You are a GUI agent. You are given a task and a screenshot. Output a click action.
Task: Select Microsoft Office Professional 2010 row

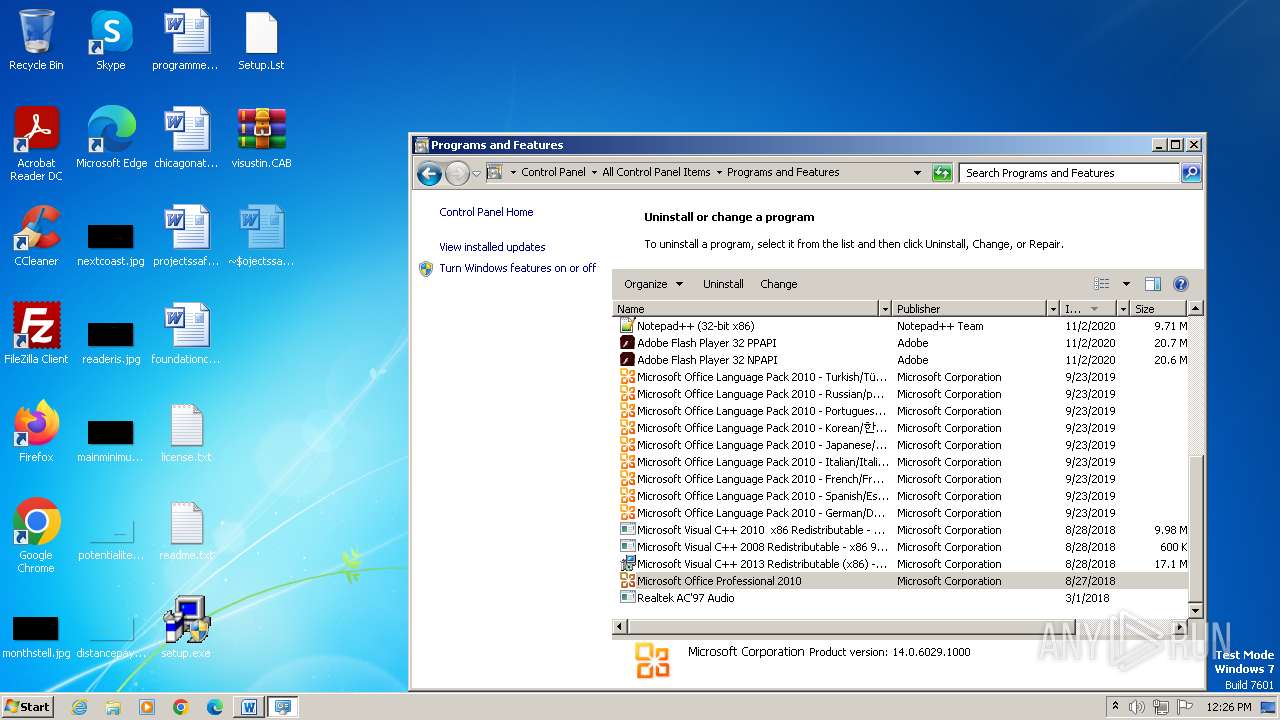900,581
